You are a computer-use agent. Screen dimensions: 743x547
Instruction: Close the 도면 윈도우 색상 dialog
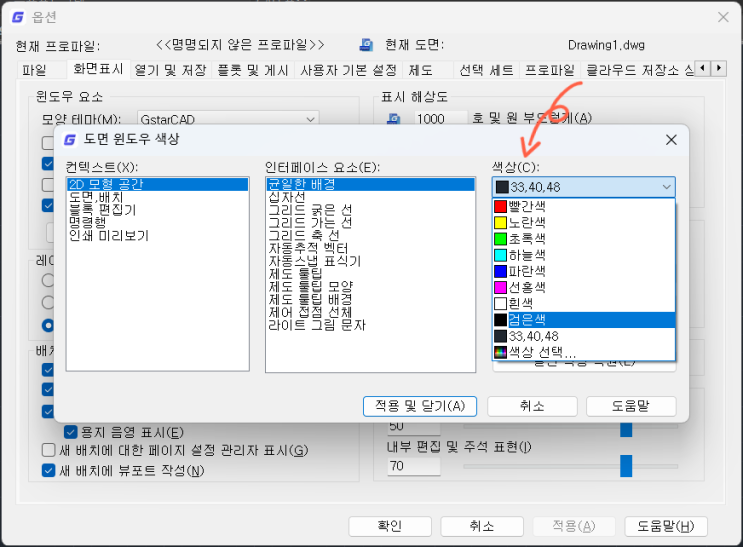[x=671, y=140]
